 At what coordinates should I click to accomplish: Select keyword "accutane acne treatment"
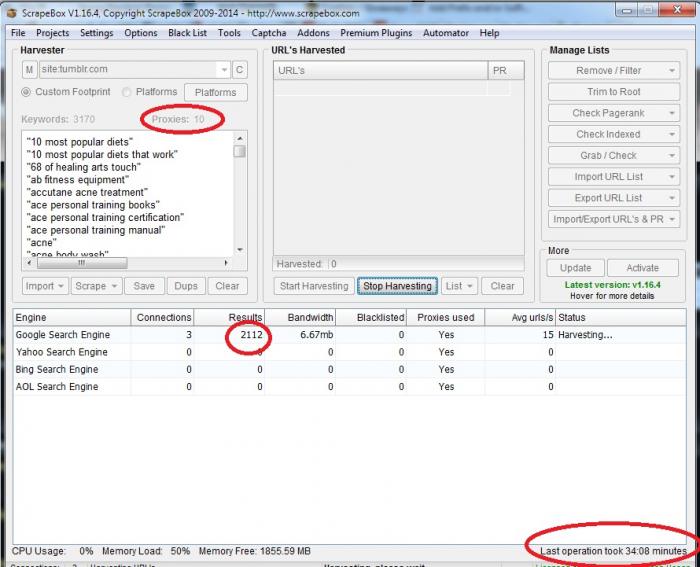click(87, 192)
